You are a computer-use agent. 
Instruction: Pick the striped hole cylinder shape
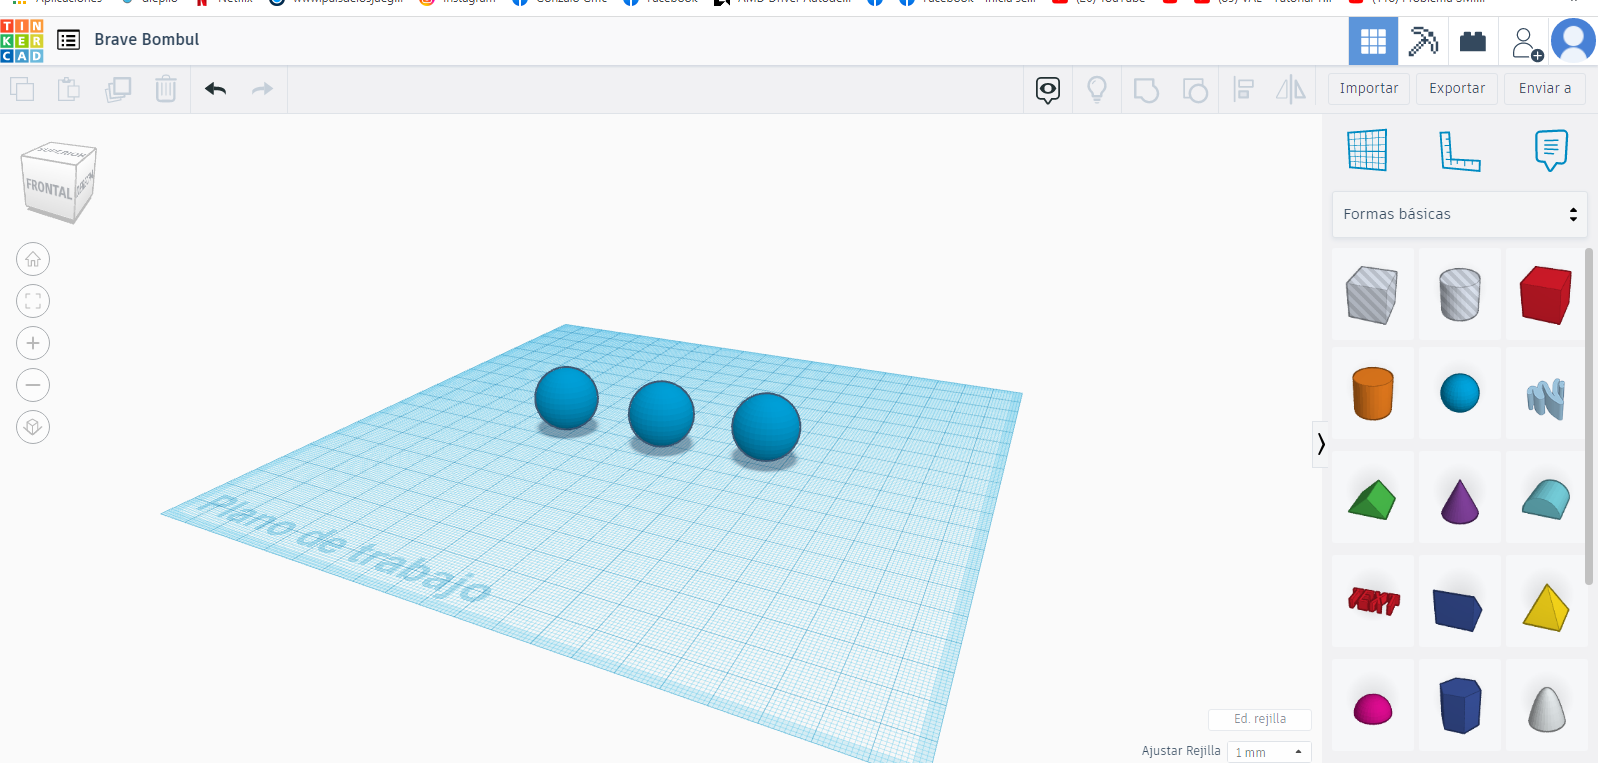1460,295
